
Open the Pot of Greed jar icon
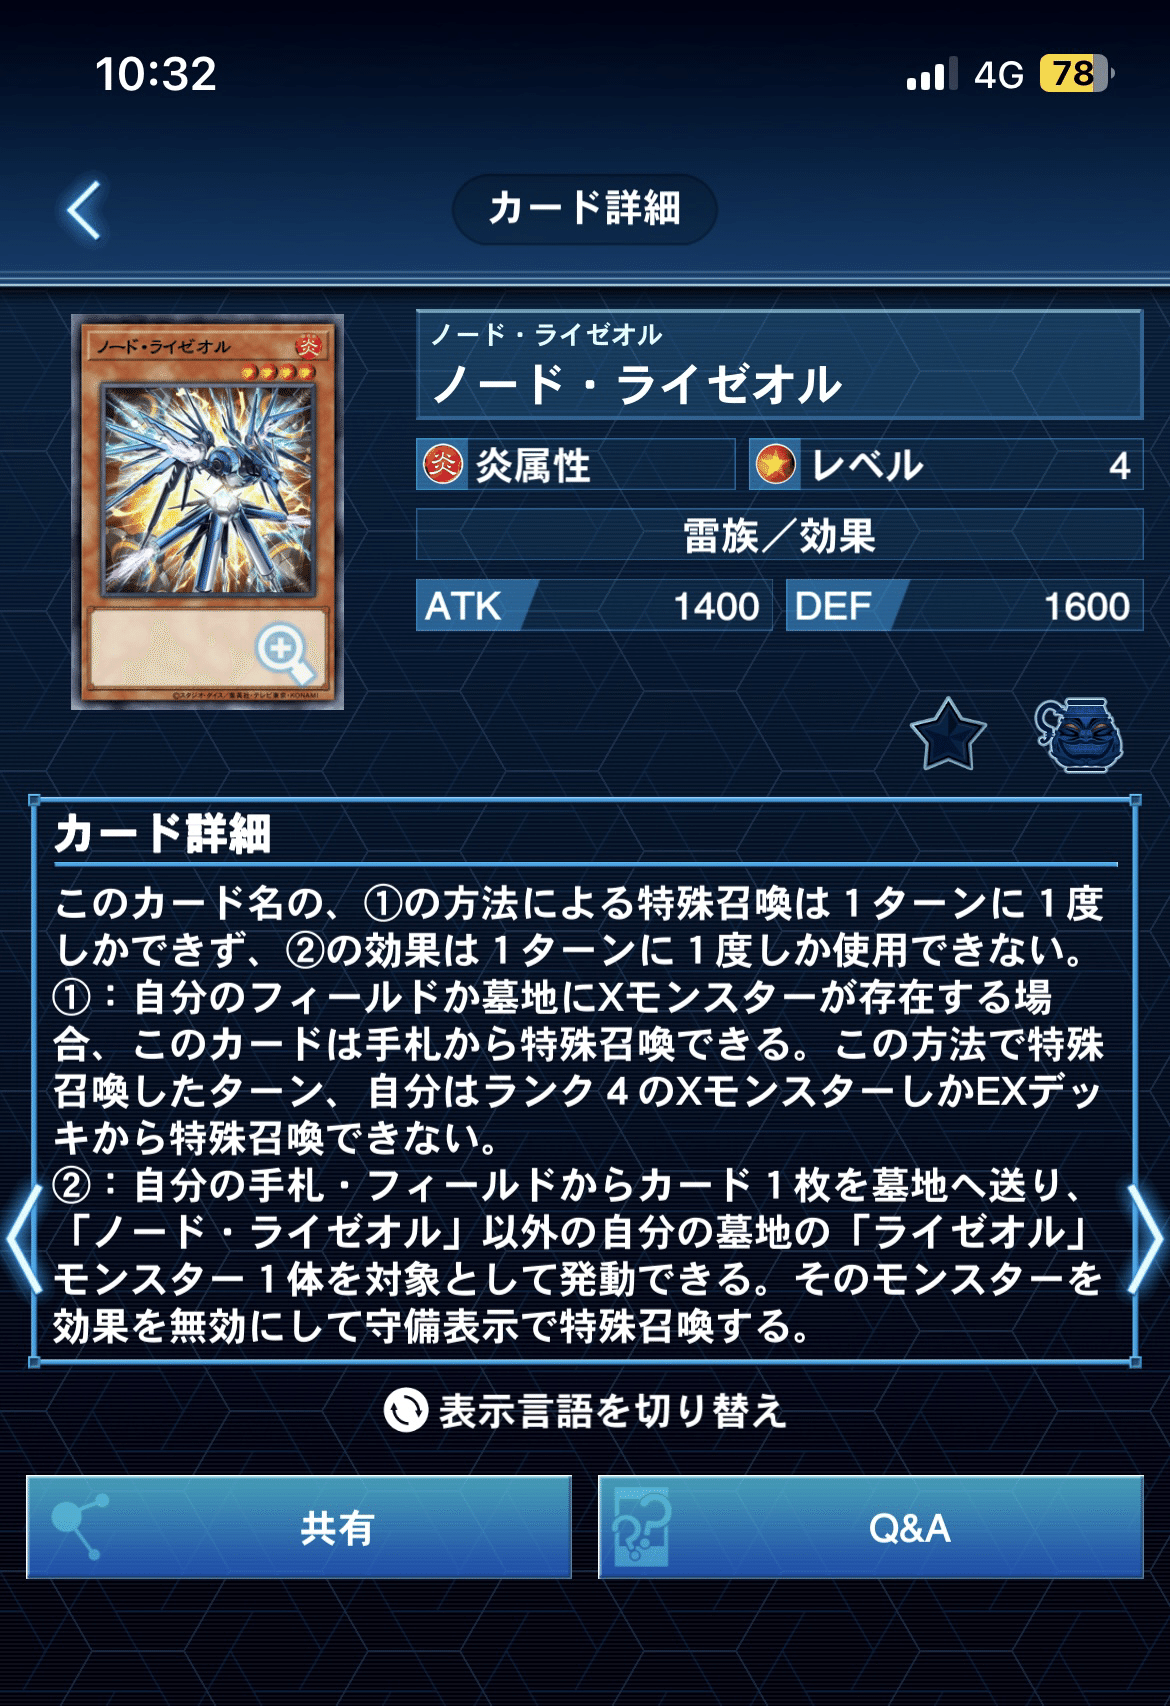[1078, 735]
